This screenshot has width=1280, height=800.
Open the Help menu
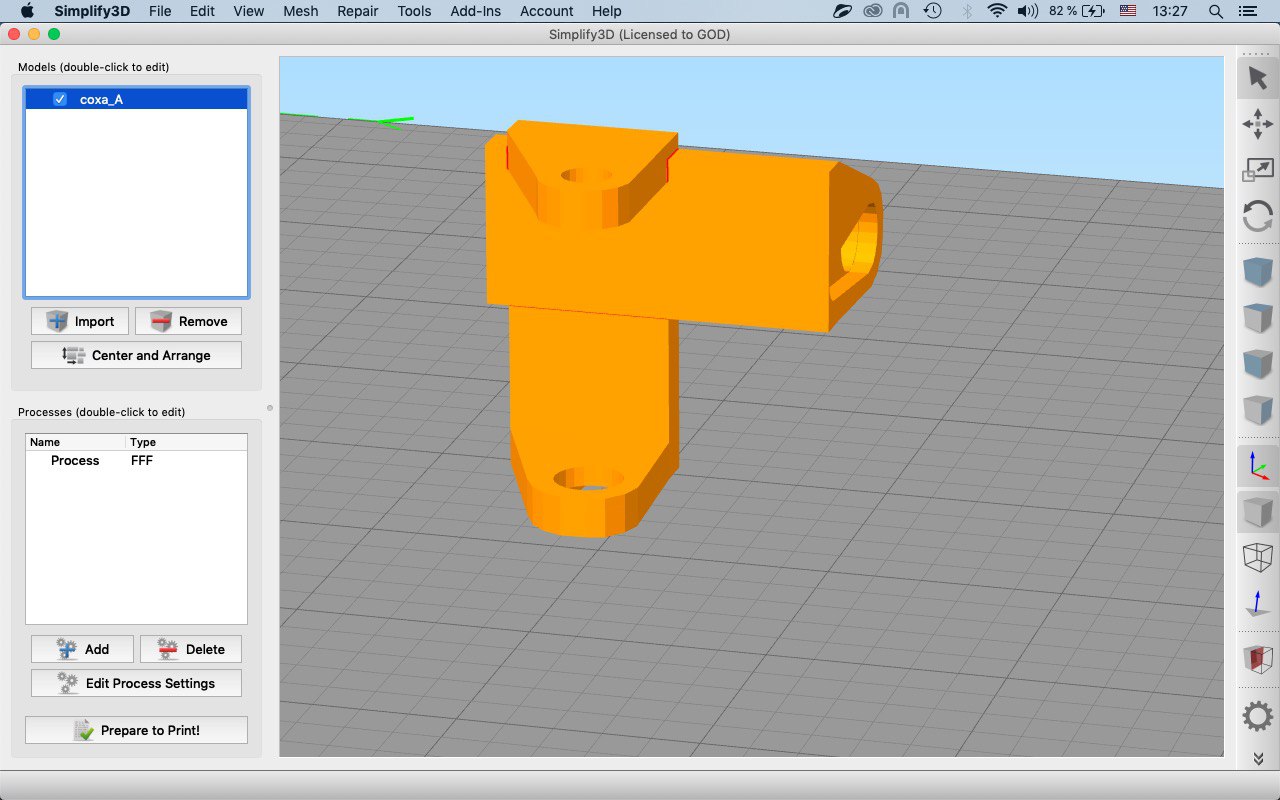pos(606,11)
